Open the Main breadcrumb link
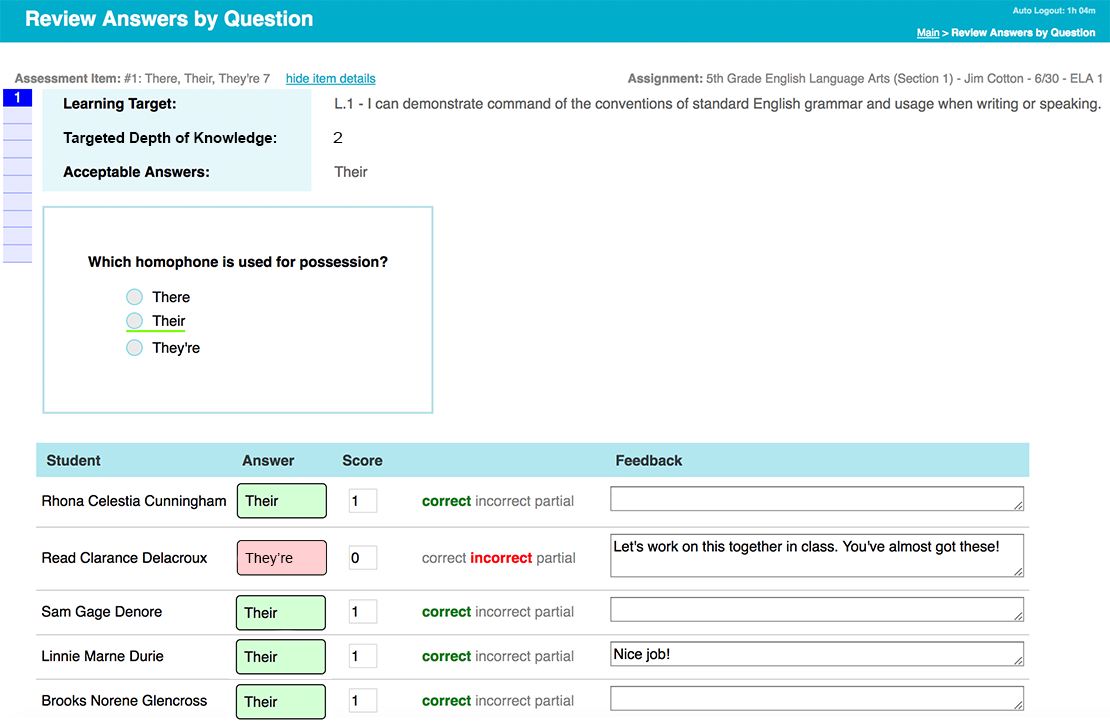This screenshot has height=728, width=1110. click(928, 33)
